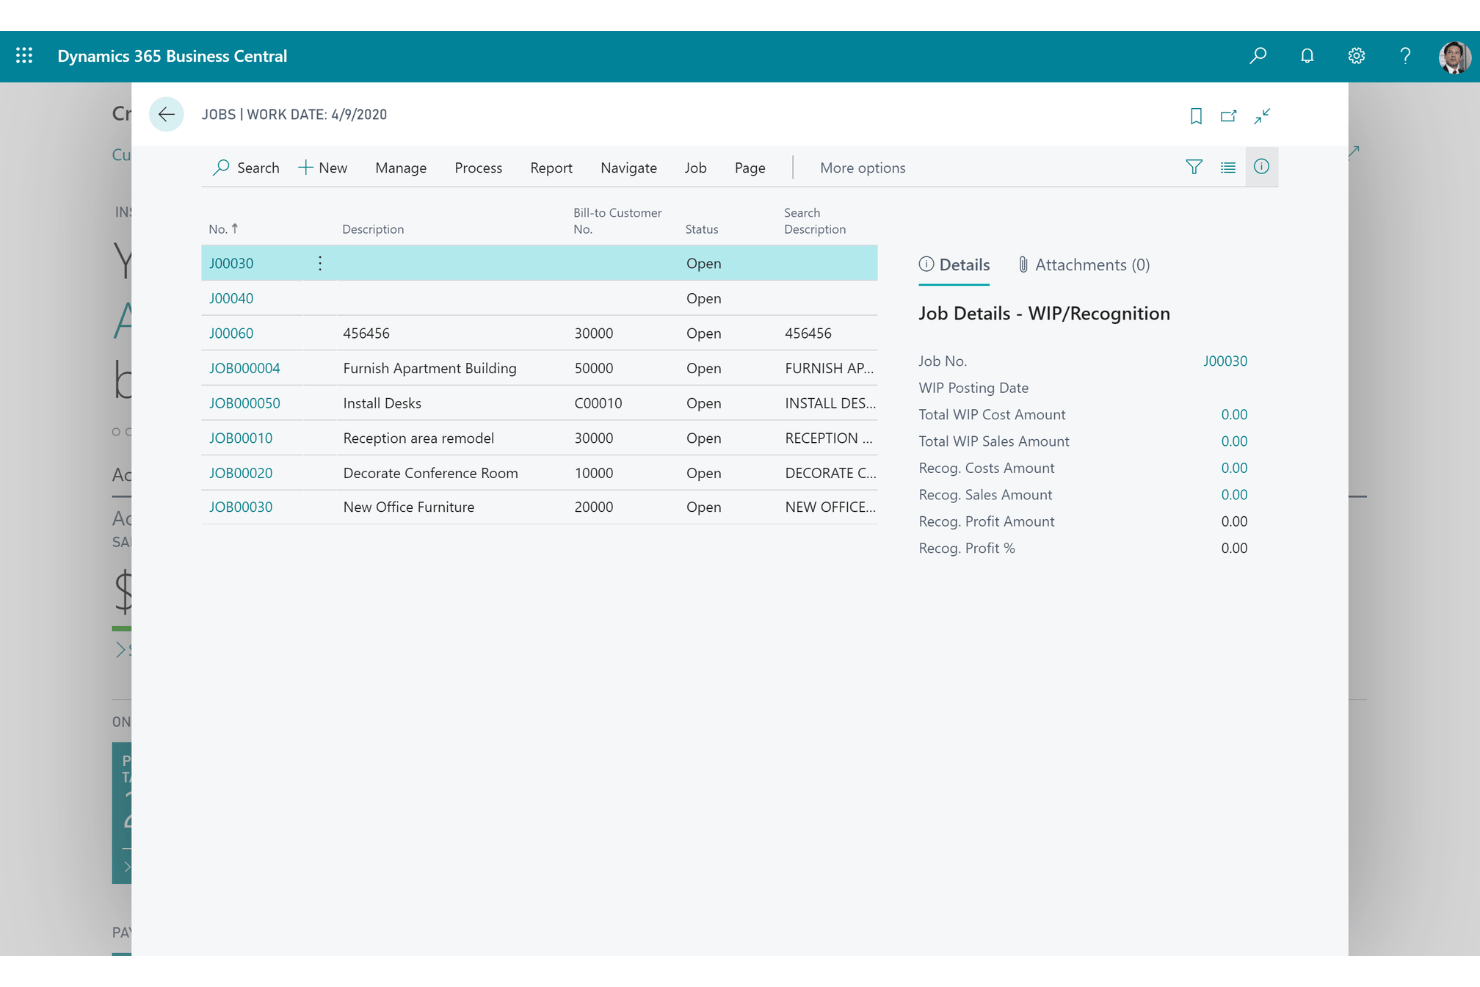This screenshot has width=1480, height=987.
Task: Open the Job menu
Action: pos(696,168)
